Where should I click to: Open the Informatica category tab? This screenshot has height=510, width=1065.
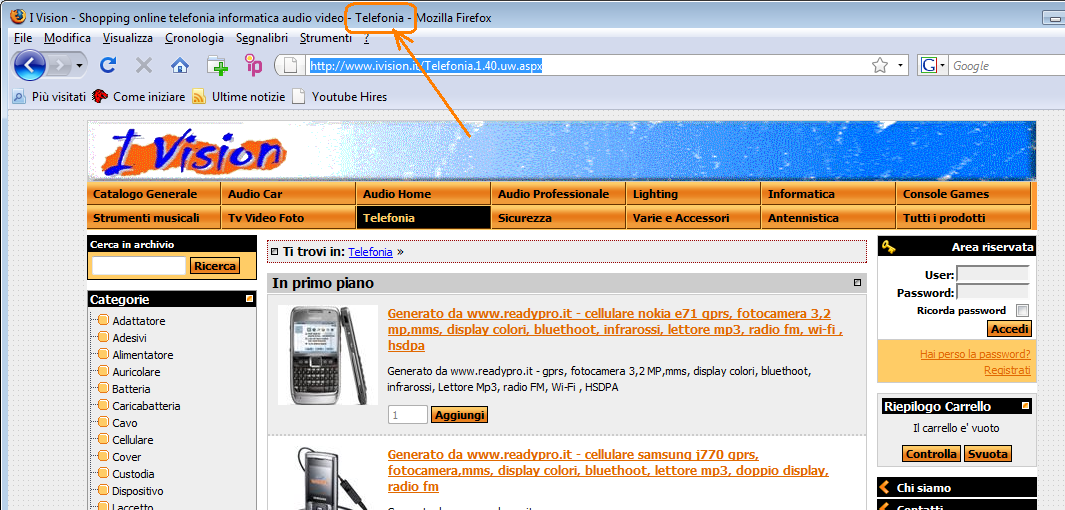point(828,194)
